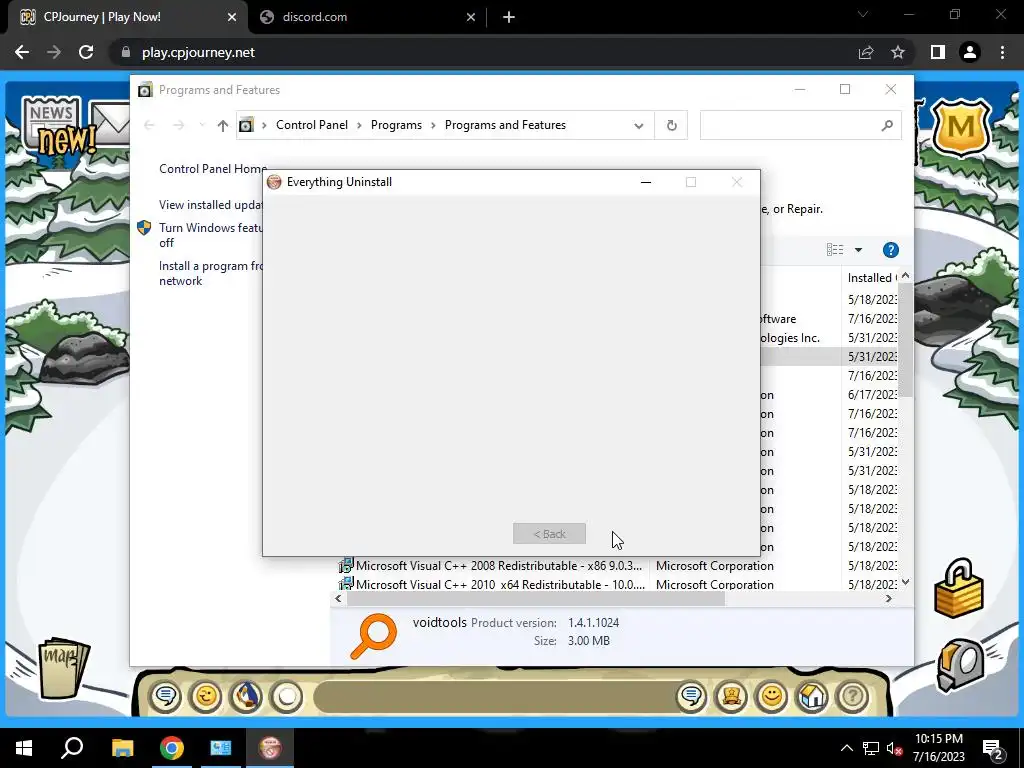Open Windows taskbar search
The image size is (1024, 768).
[x=72, y=748]
